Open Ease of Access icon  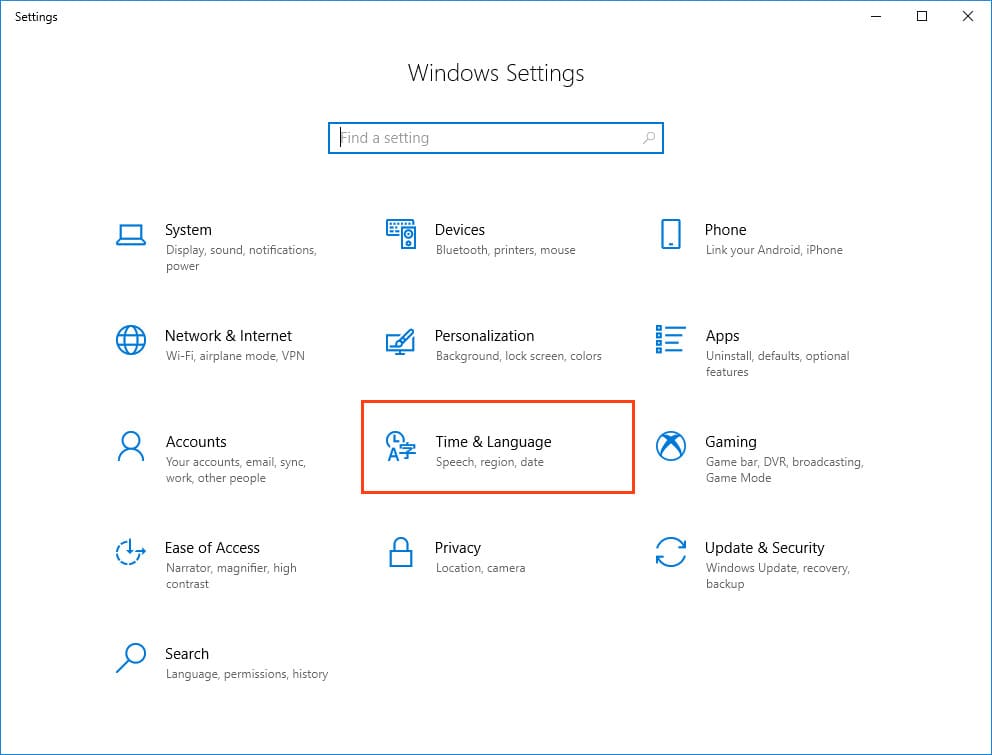[131, 552]
